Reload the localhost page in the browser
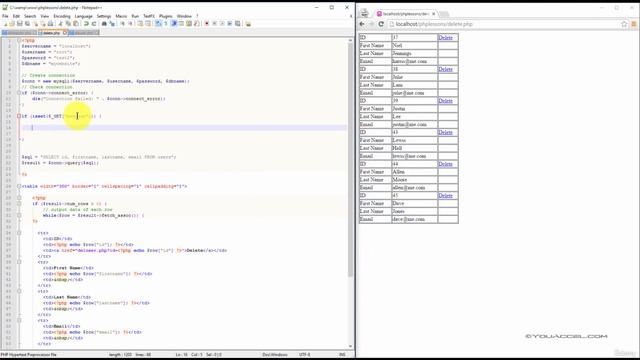Image resolution: width=640 pixels, height=360 pixels. tap(381, 24)
